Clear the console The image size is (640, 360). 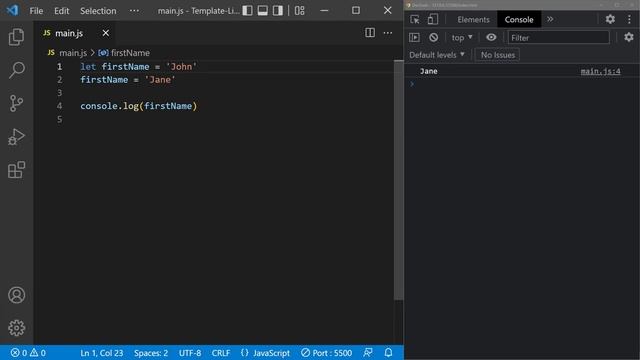[433, 38]
